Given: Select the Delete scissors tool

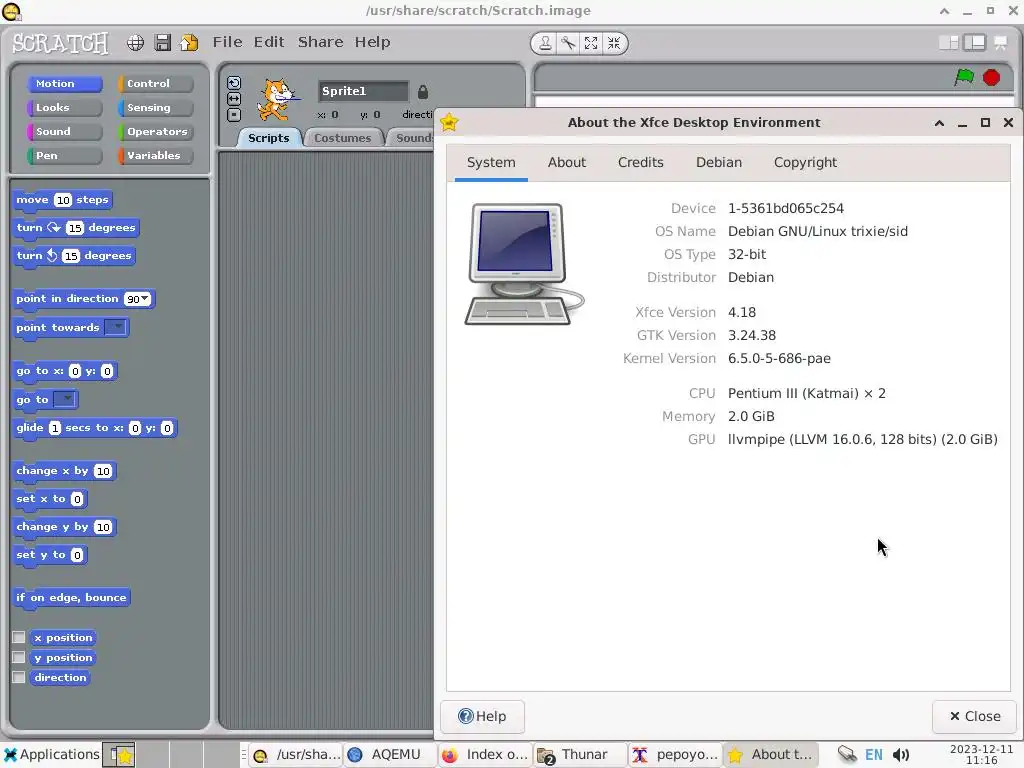Looking at the screenshot, I should pos(568,43).
